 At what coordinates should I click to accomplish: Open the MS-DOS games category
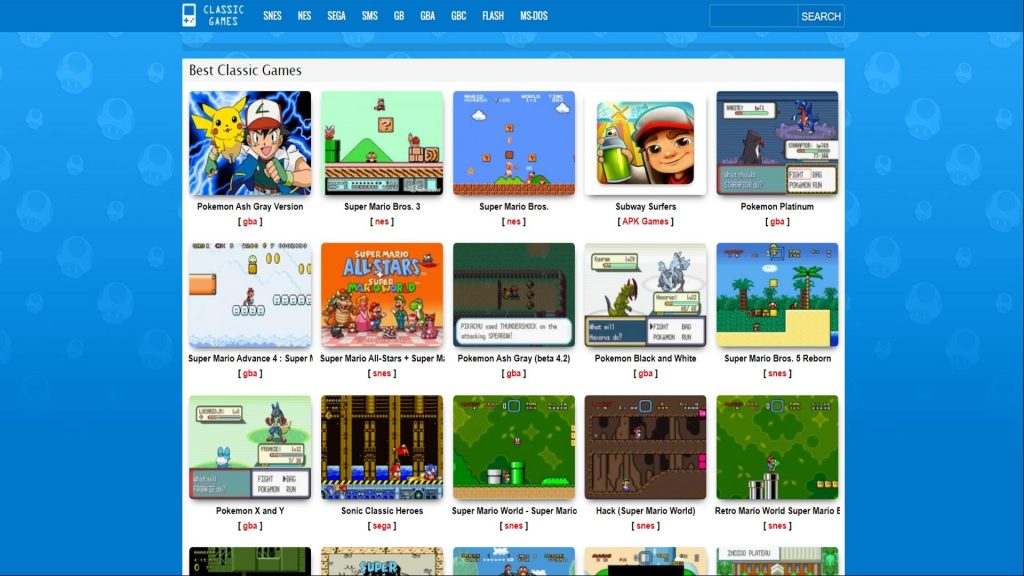[x=534, y=15]
